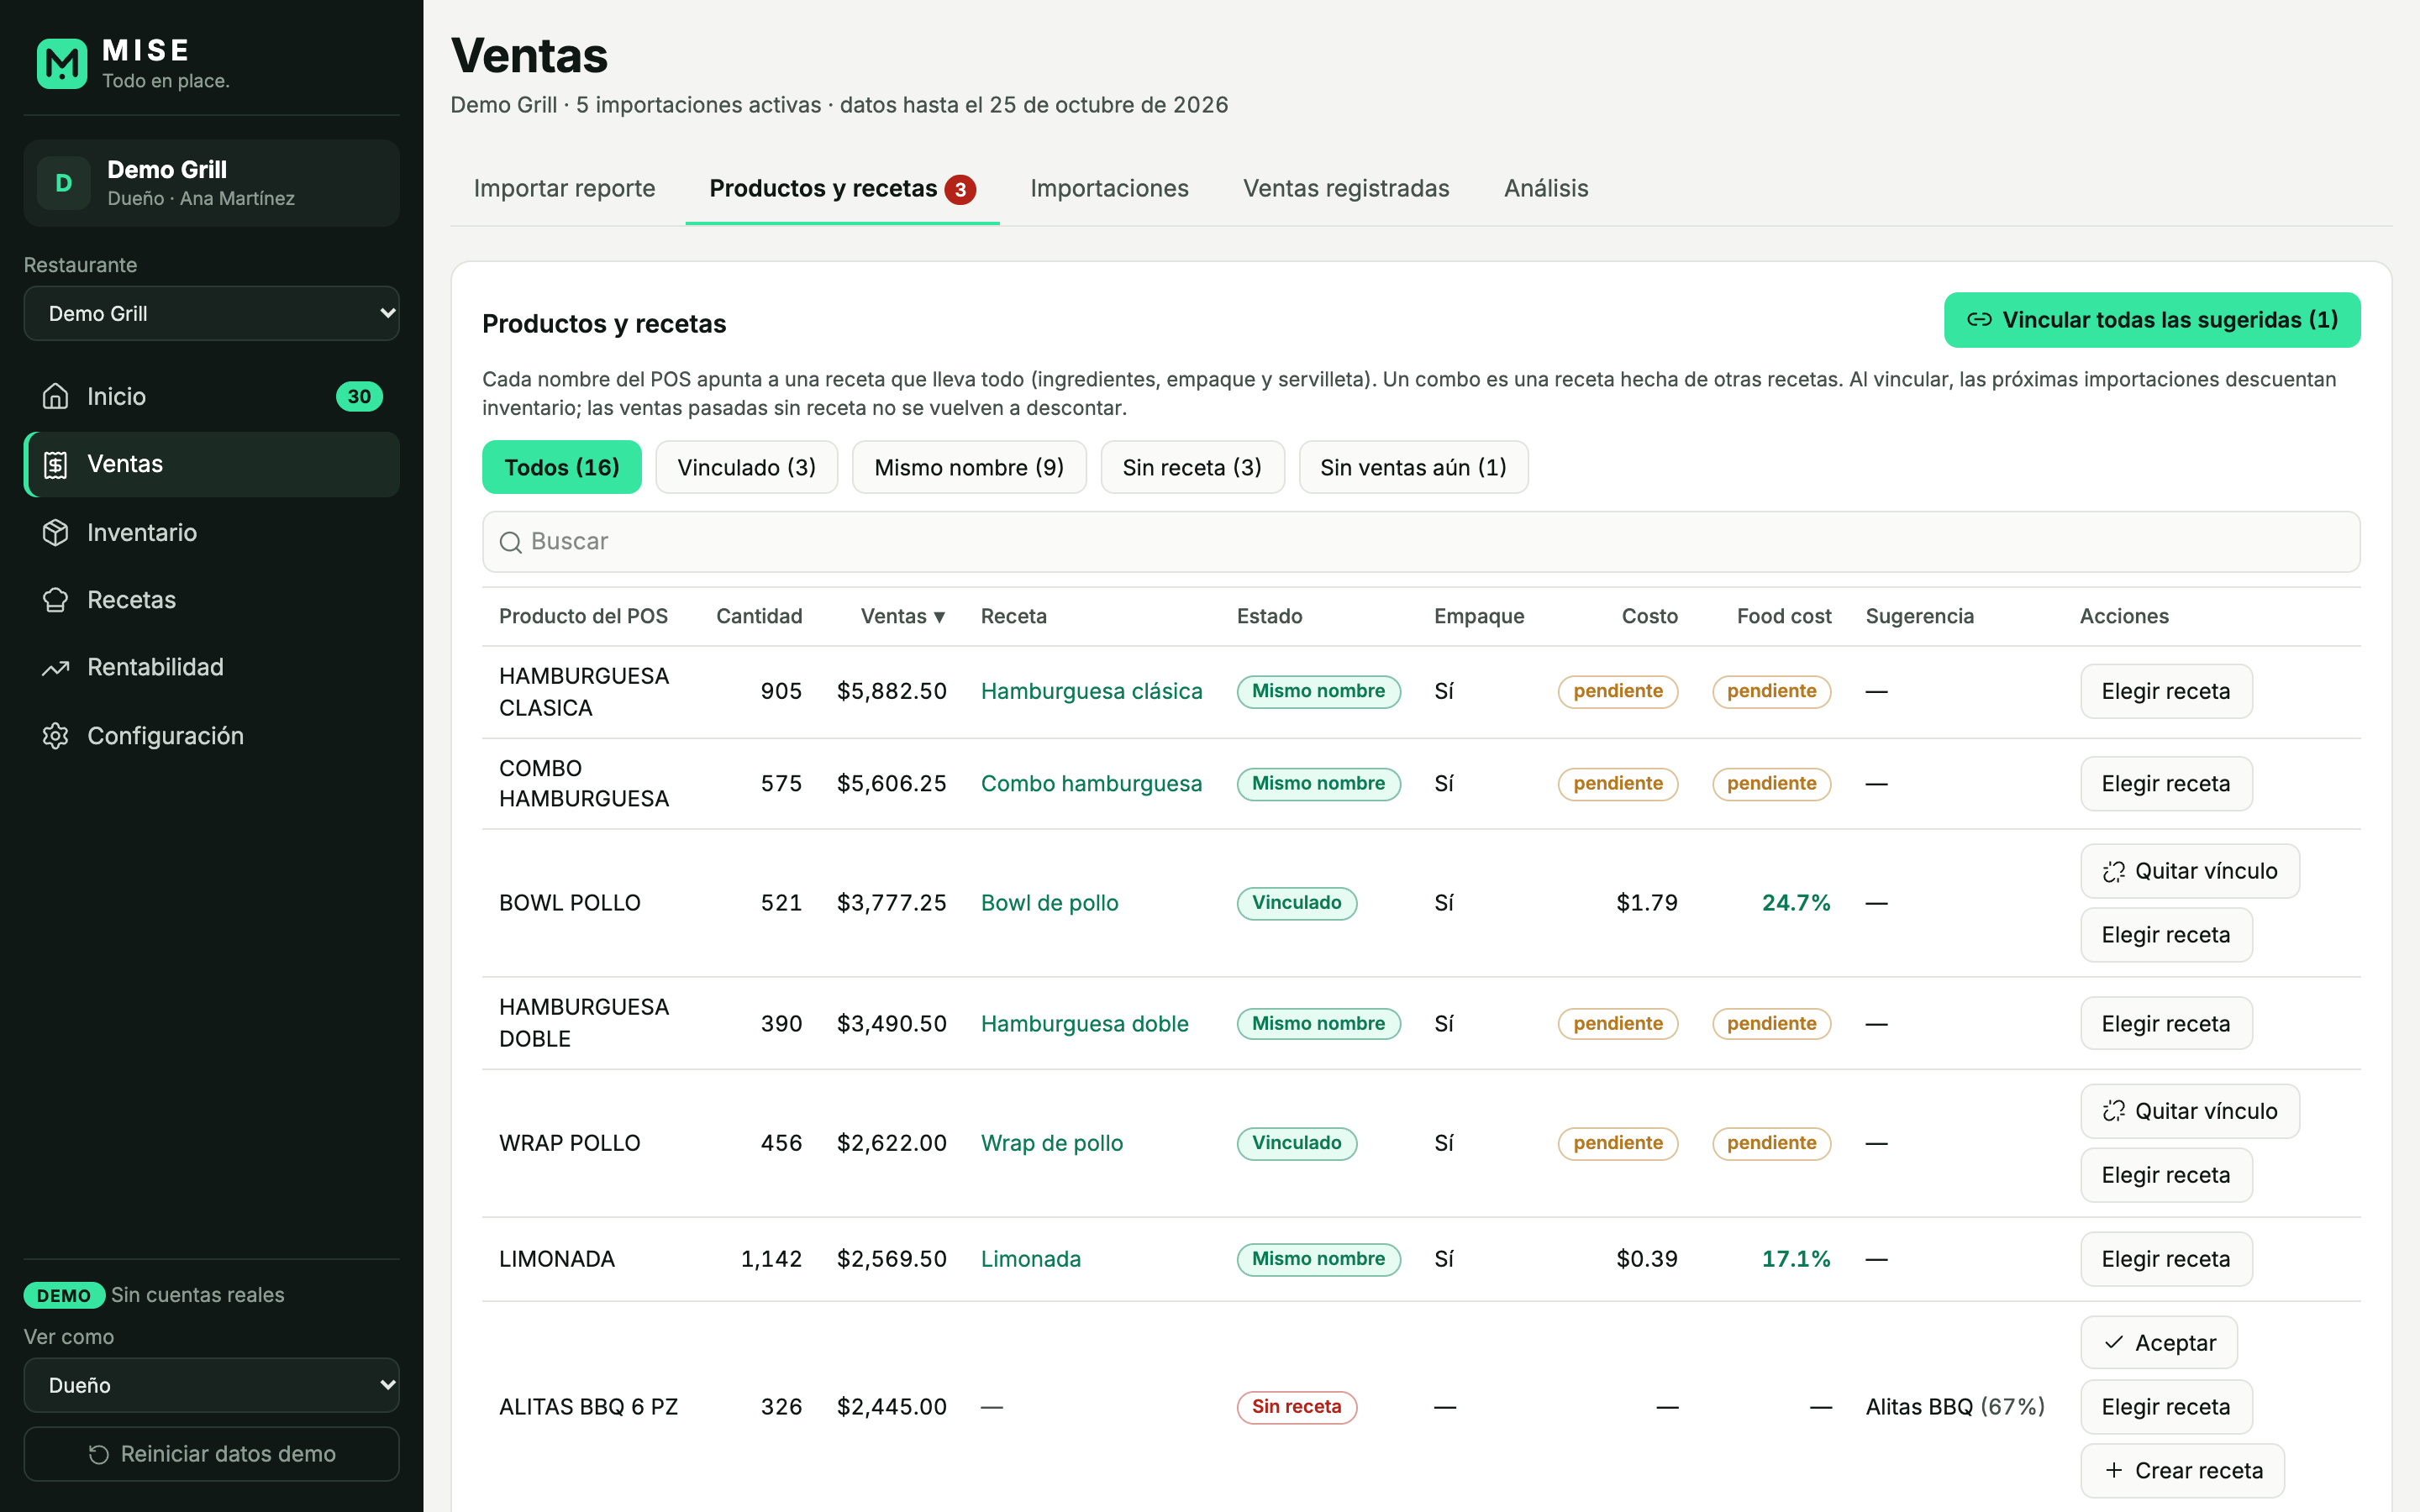Image resolution: width=2420 pixels, height=1512 pixels.
Task: Filter by Mismo nombre (9)
Action: [x=968, y=468]
